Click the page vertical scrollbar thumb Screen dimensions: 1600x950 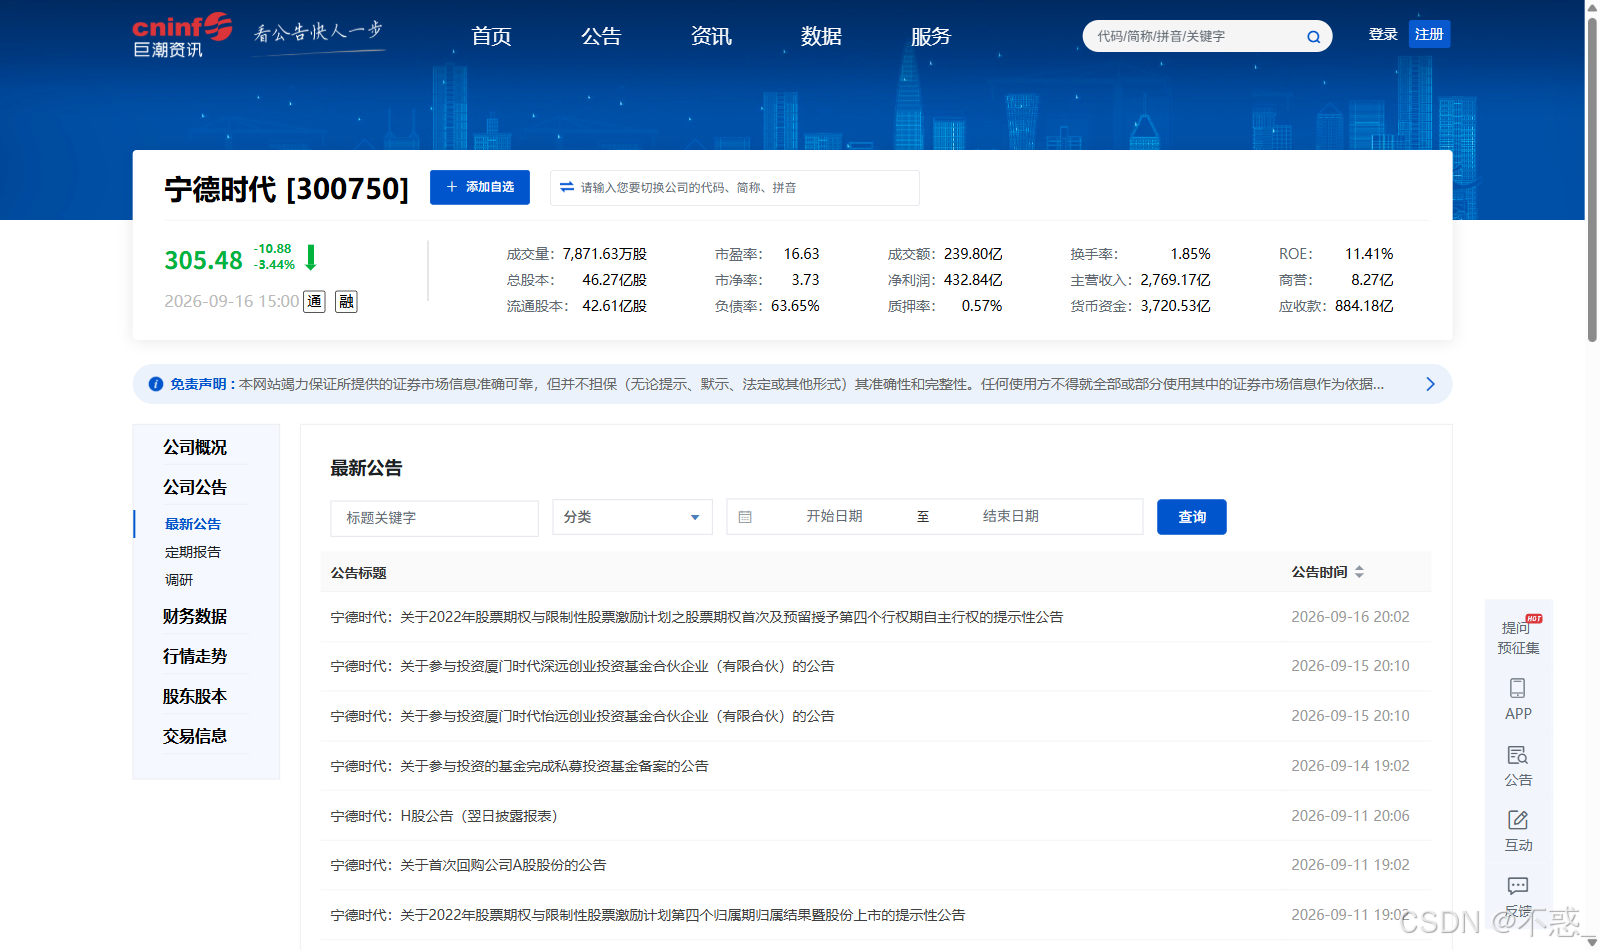[x=1592, y=178]
